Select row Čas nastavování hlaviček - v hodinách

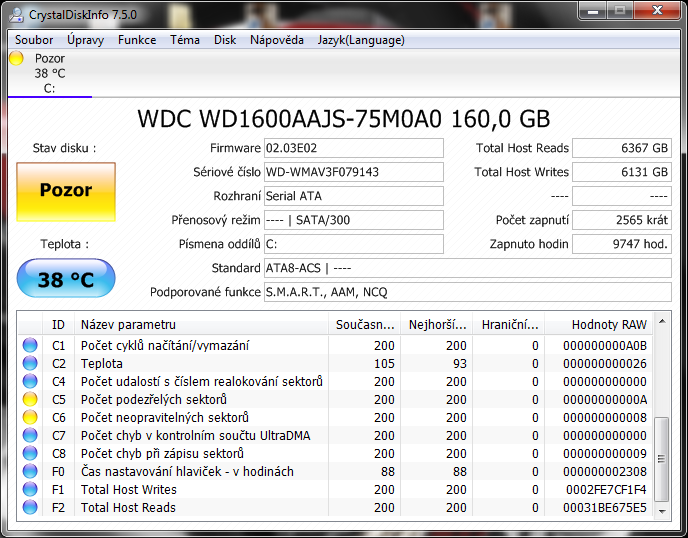(335, 471)
